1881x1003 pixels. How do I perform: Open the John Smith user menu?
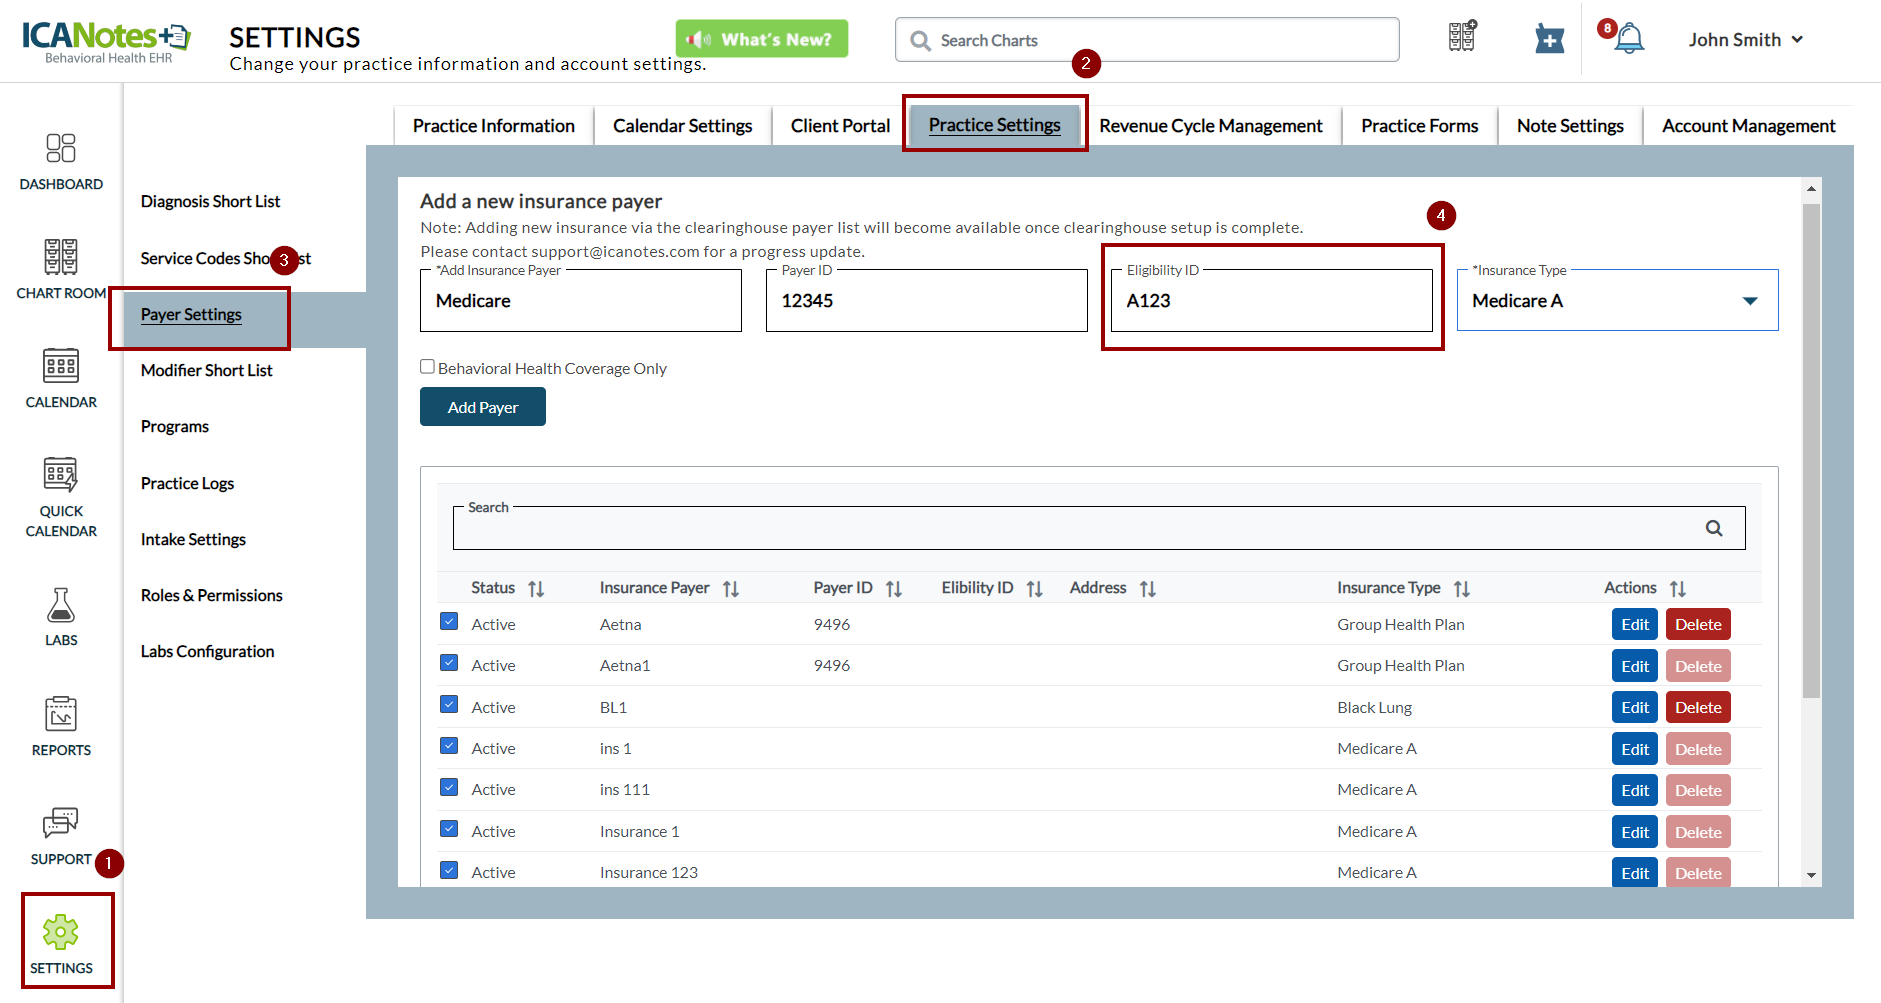point(1745,40)
